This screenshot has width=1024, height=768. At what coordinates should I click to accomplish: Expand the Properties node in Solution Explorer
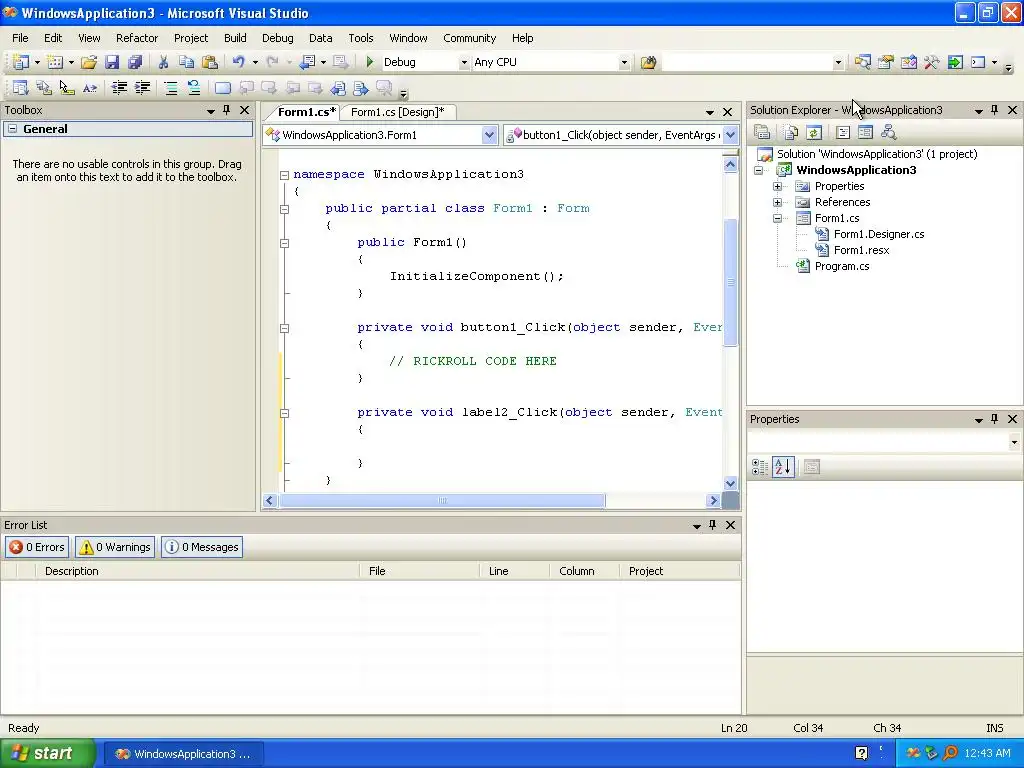tap(777, 186)
